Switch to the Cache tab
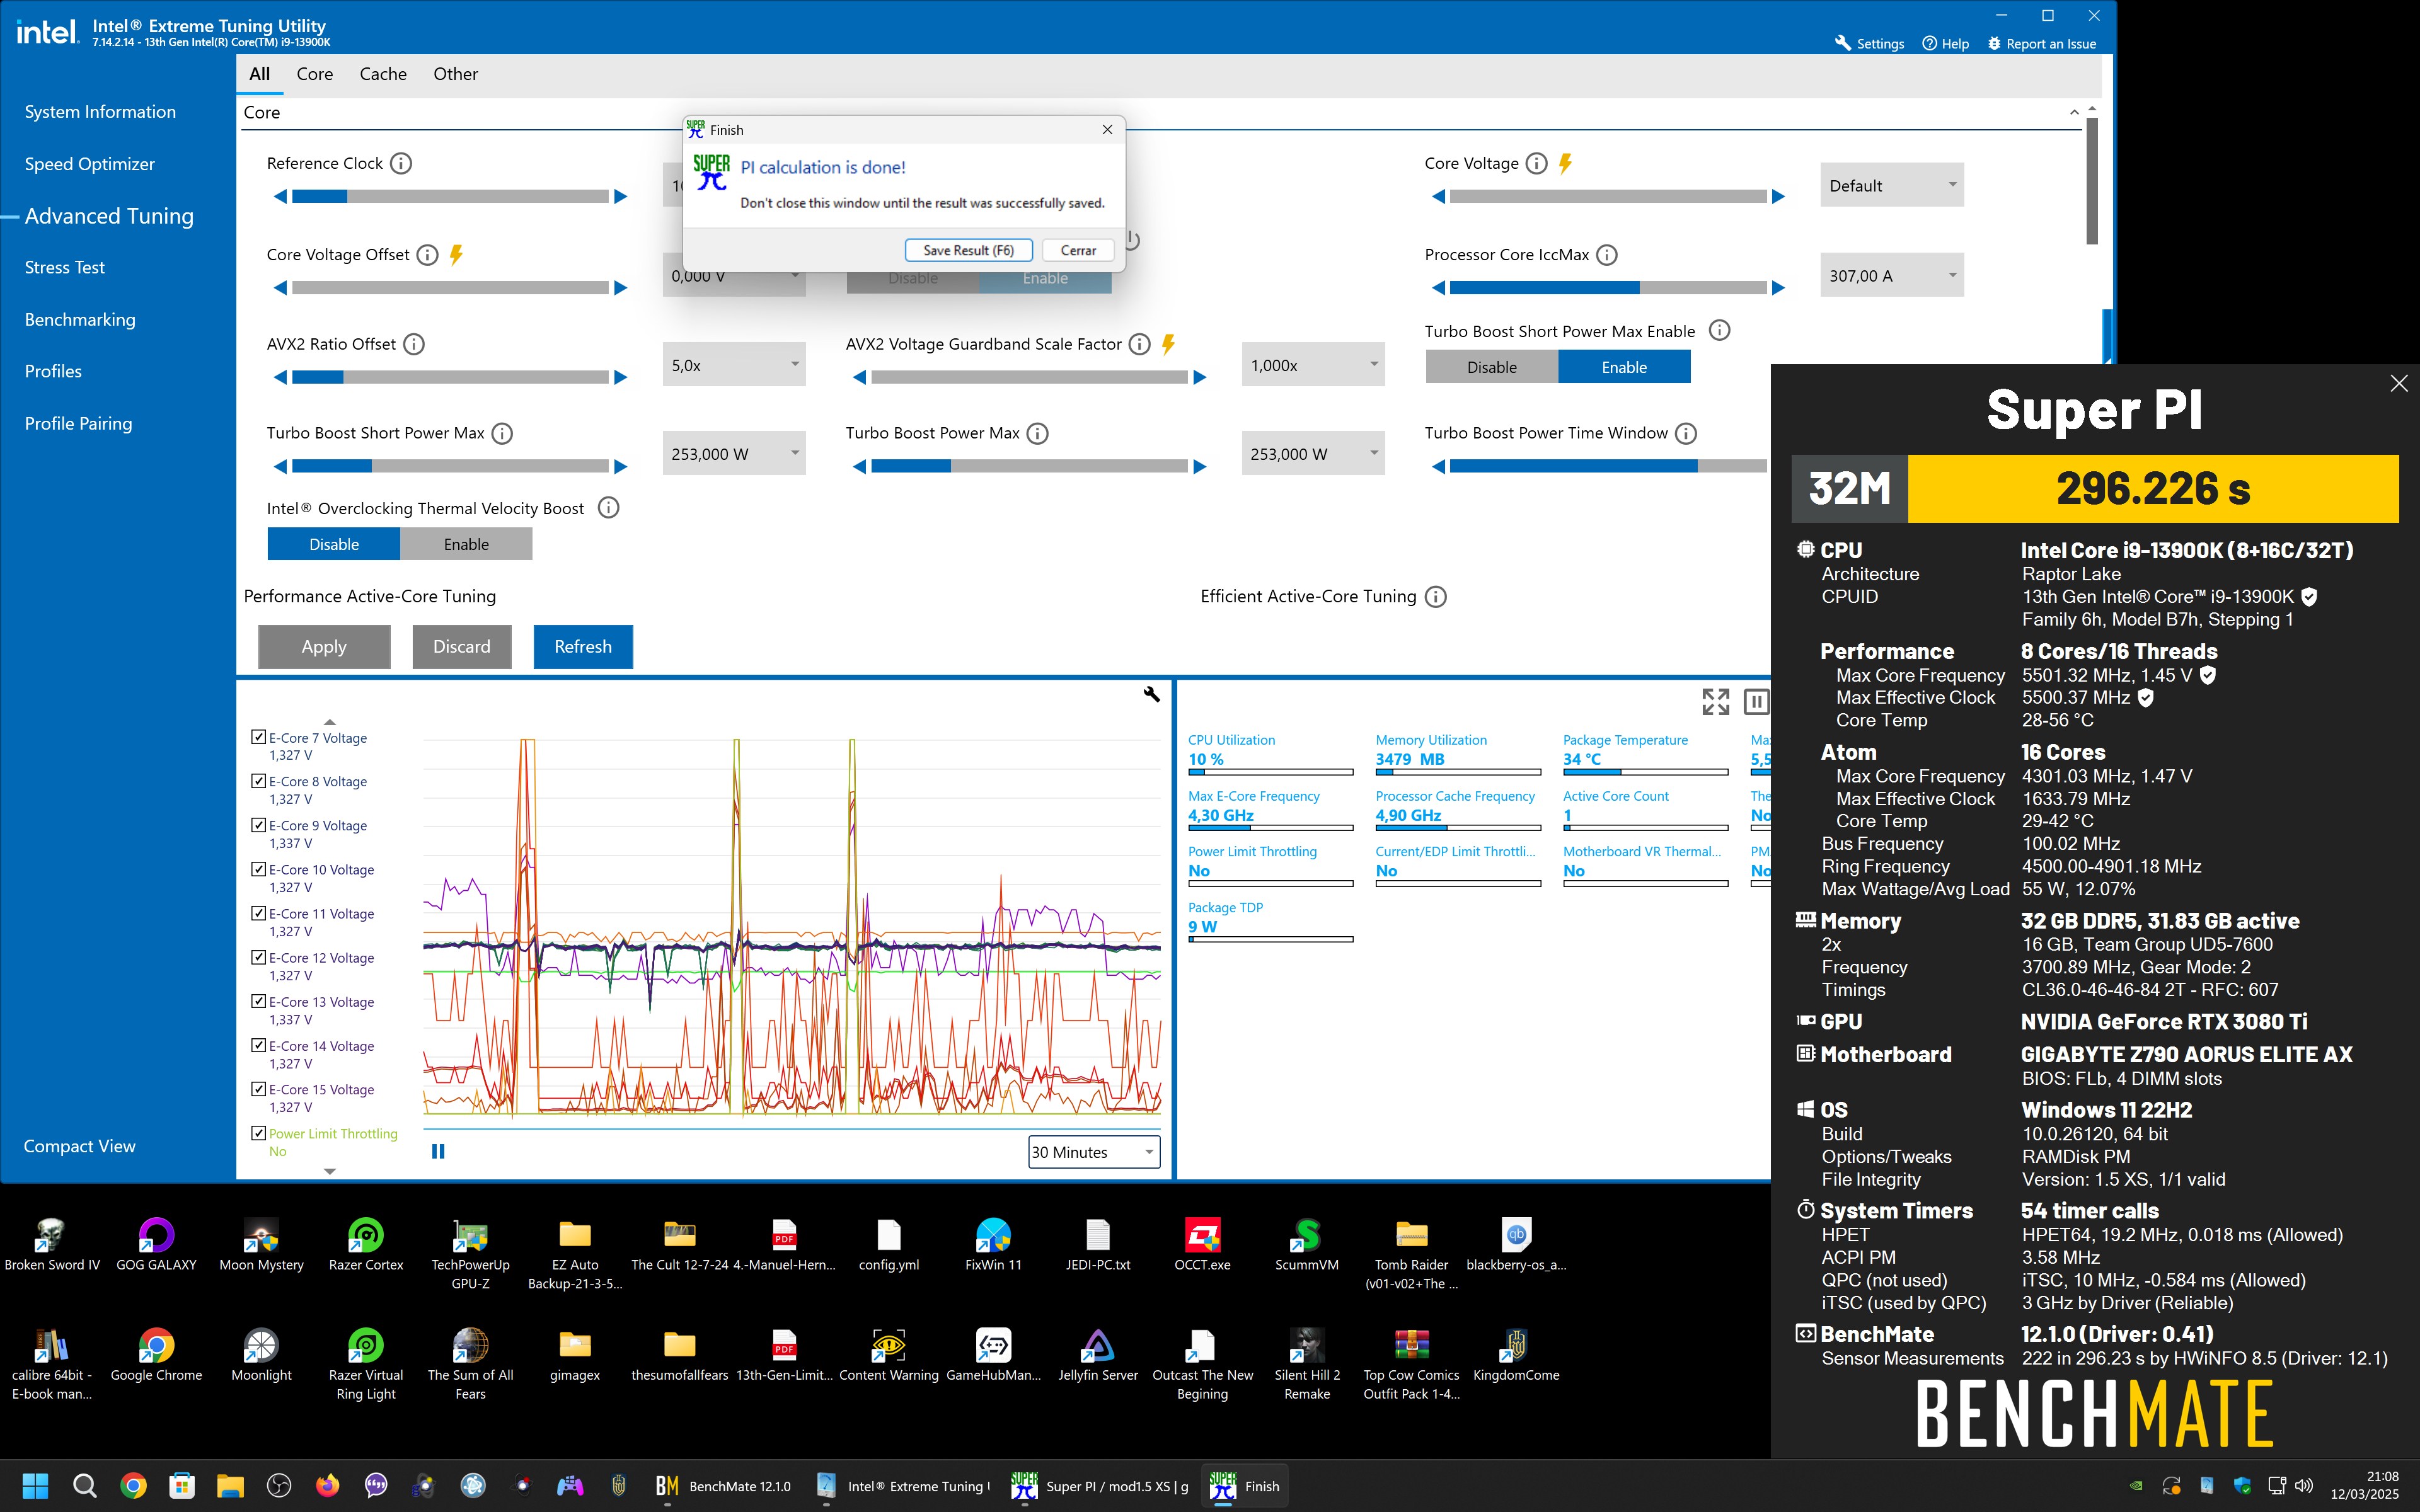 (x=383, y=74)
